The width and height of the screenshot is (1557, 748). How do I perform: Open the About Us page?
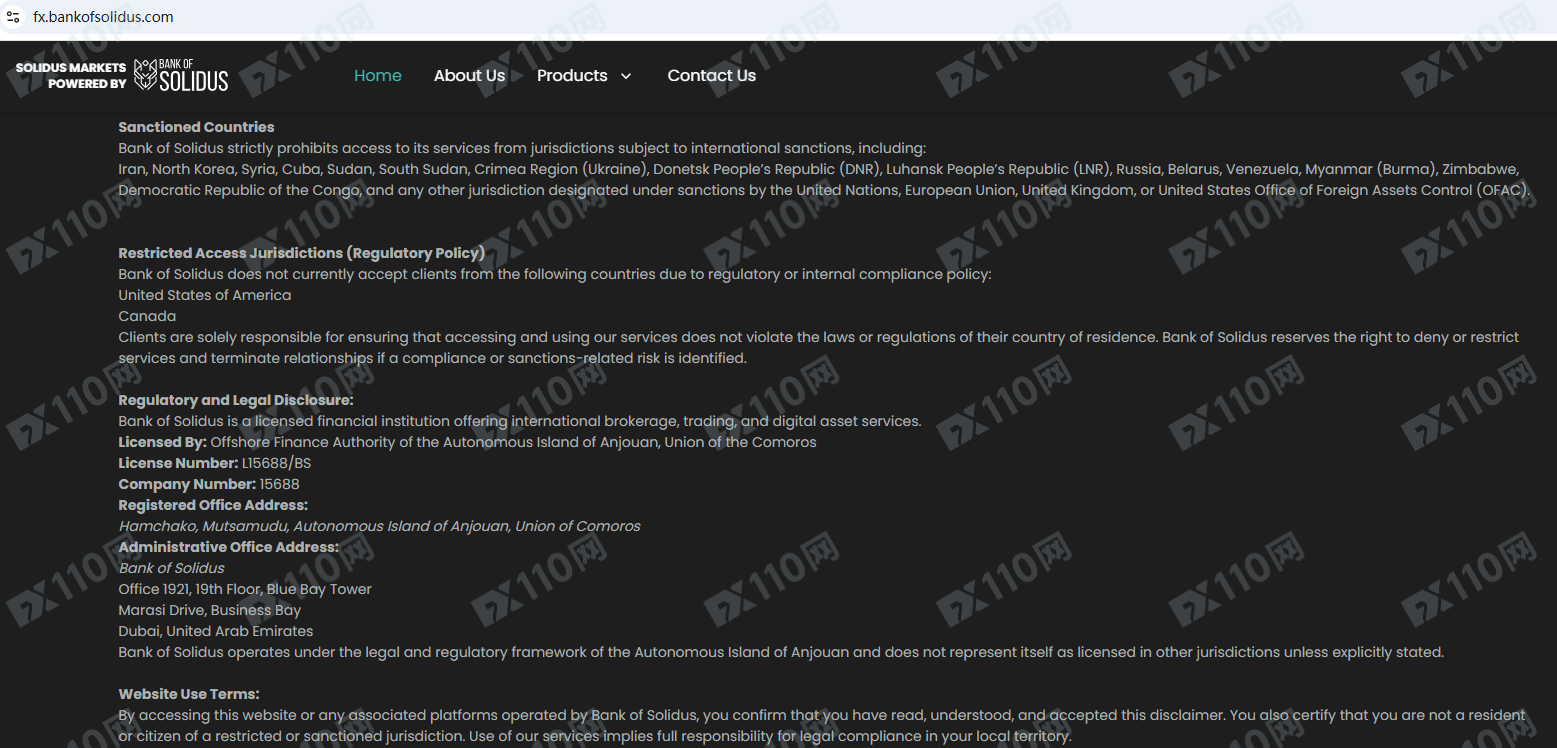click(469, 76)
